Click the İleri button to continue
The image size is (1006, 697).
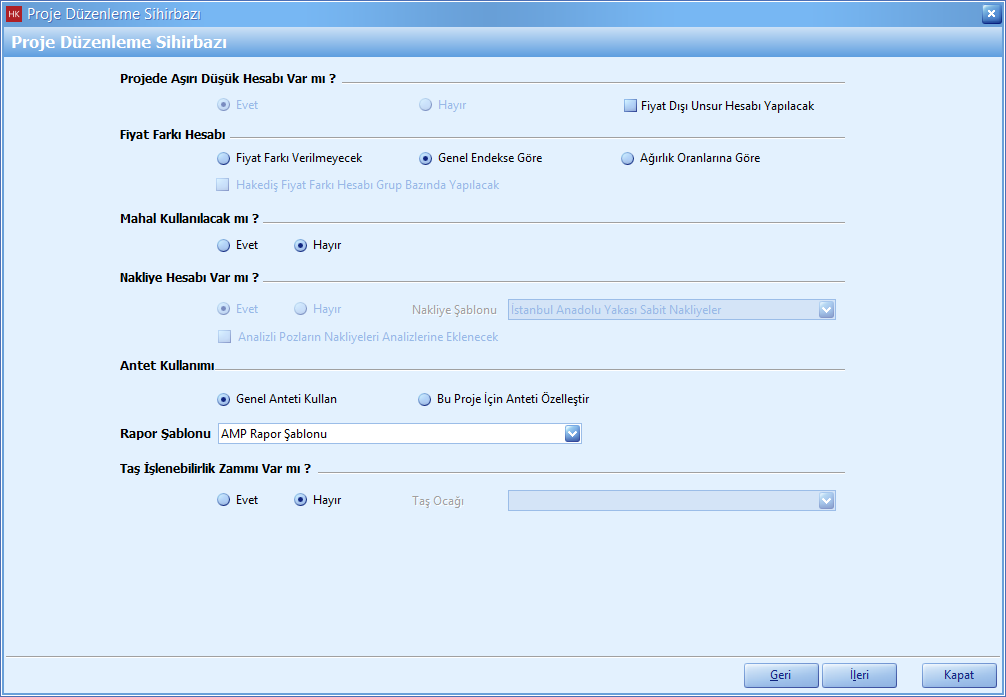[859, 675]
